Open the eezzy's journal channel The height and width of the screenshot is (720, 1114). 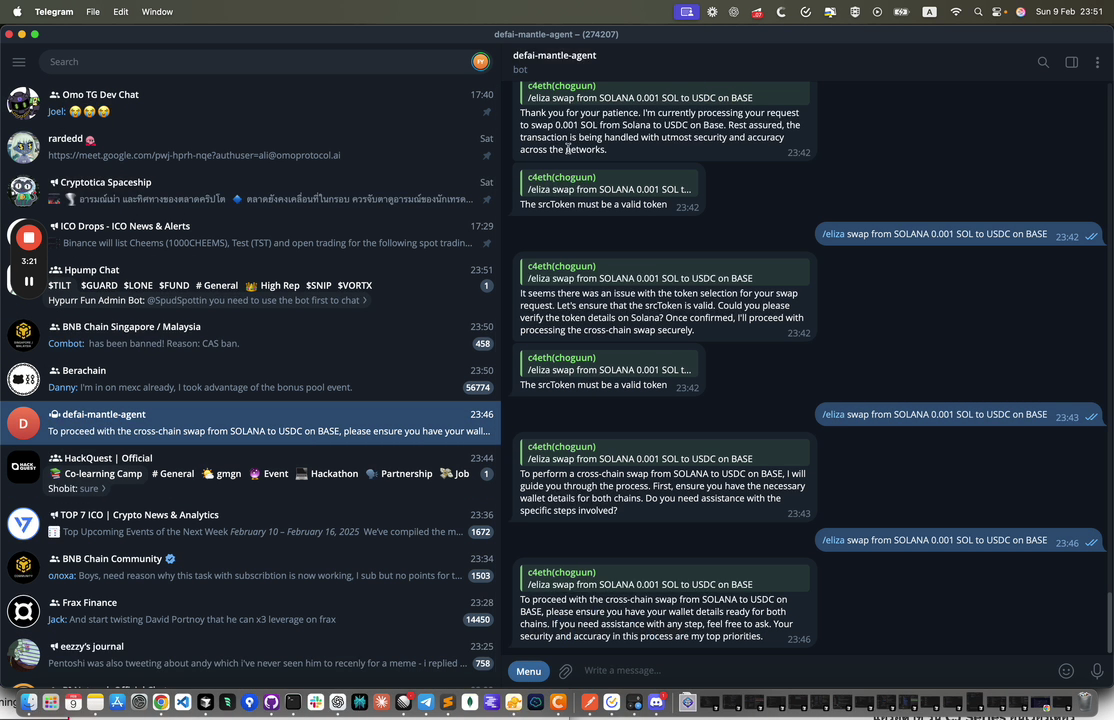(x=250, y=655)
